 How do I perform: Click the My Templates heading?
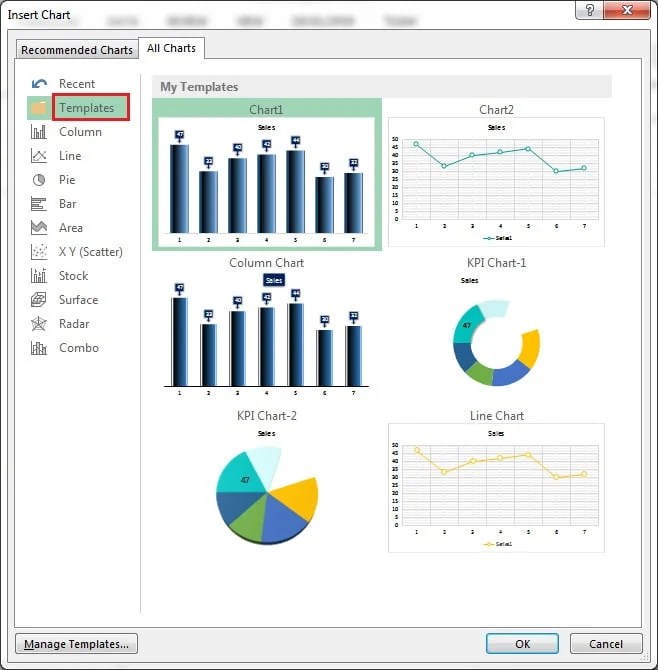click(199, 87)
